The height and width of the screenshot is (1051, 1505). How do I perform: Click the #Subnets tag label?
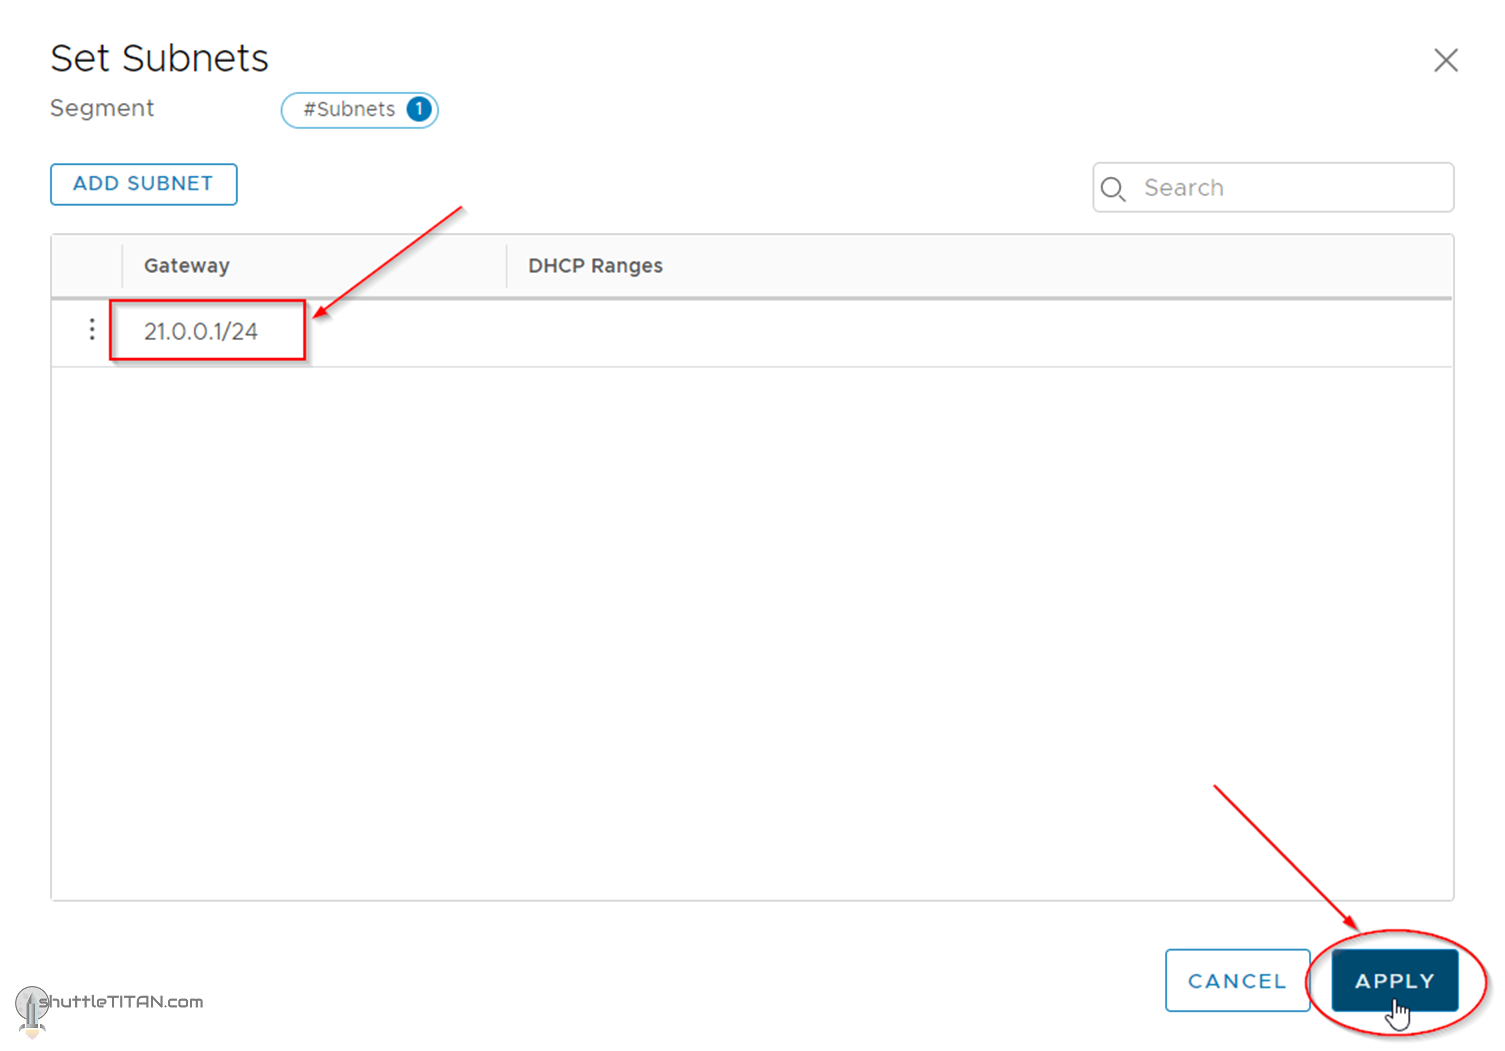[x=349, y=109]
